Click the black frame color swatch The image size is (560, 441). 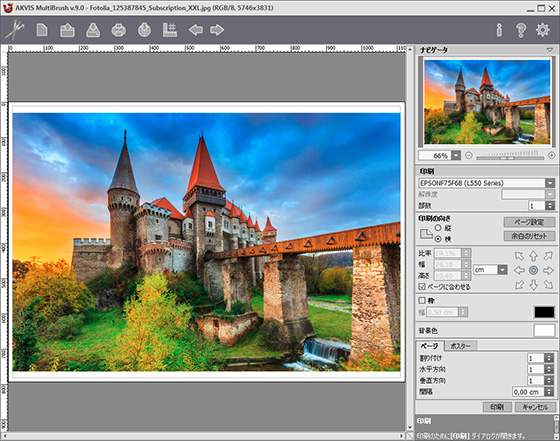tap(544, 312)
